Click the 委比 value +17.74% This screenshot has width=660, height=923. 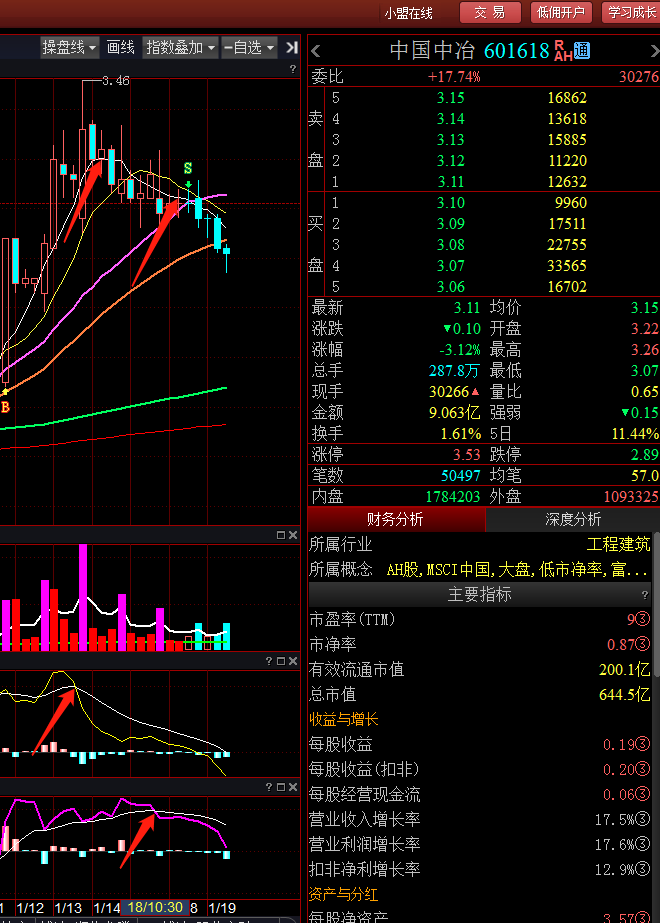point(453,77)
